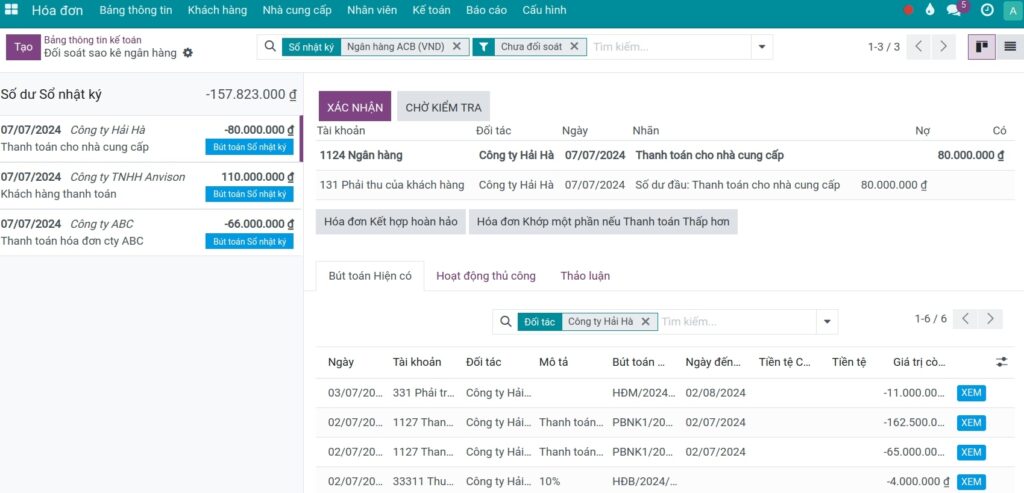Switch to Thảo luận tab
This screenshot has height=493, width=1024.
[x=585, y=276]
